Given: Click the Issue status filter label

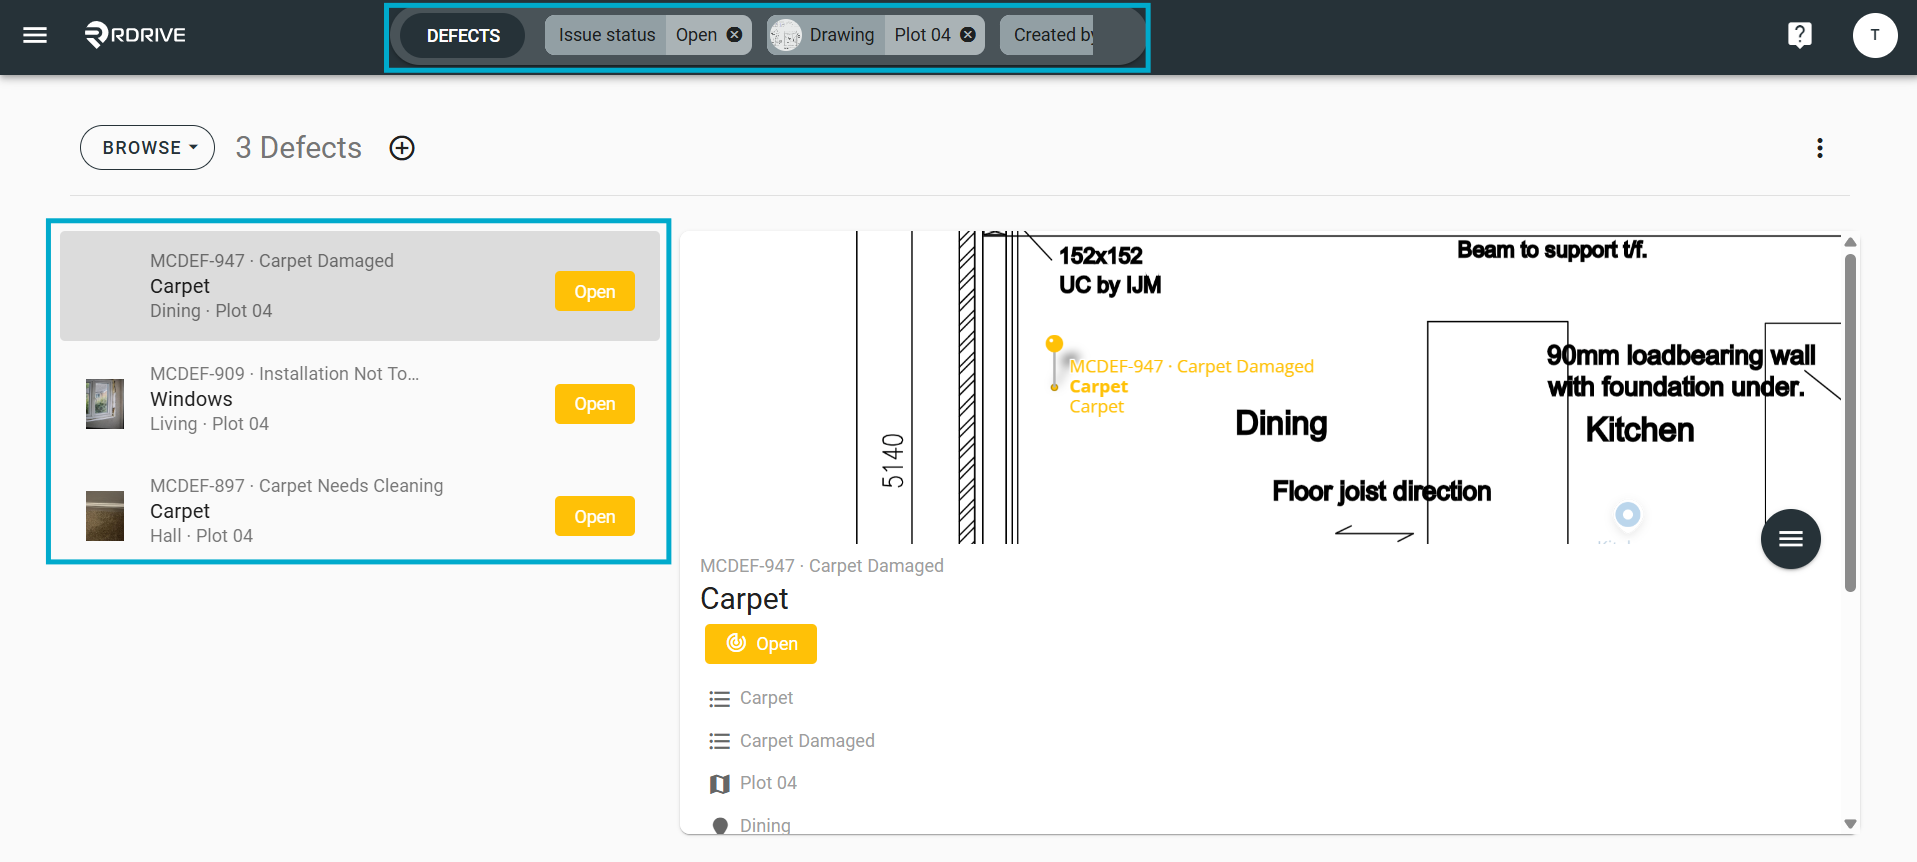Looking at the screenshot, I should click(607, 35).
